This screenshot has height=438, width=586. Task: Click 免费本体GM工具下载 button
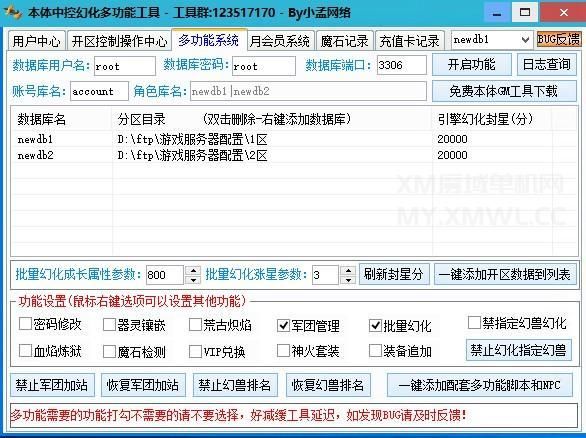[504, 91]
